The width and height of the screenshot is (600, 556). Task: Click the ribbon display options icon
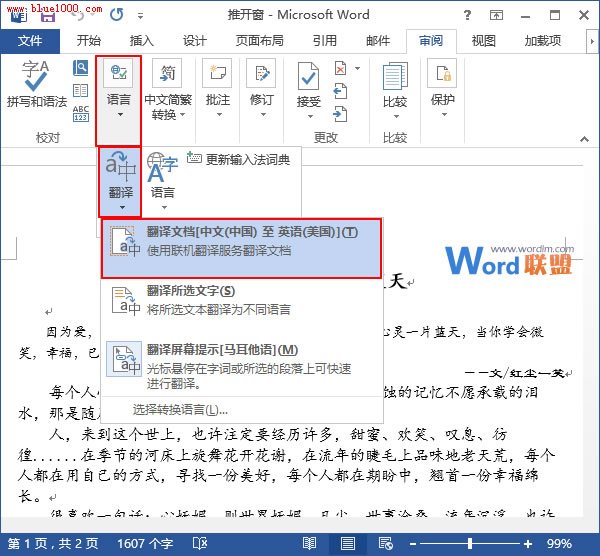(x=496, y=15)
